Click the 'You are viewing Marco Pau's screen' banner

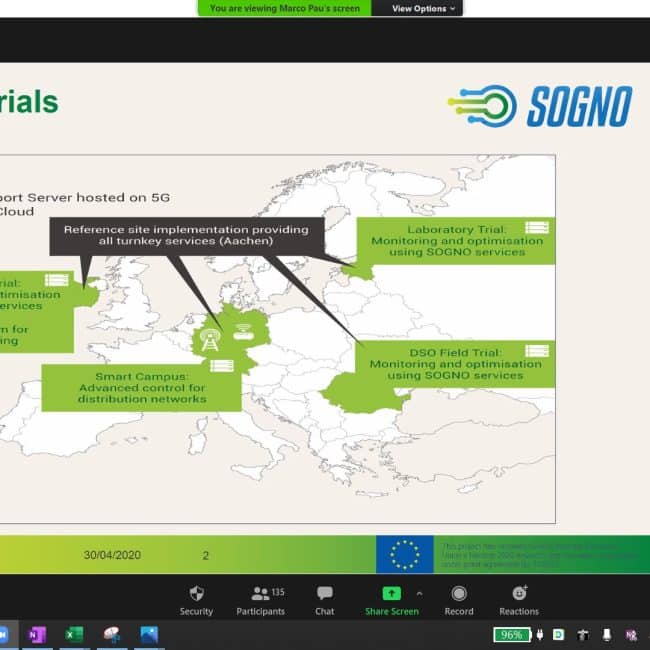click(285, 8)
